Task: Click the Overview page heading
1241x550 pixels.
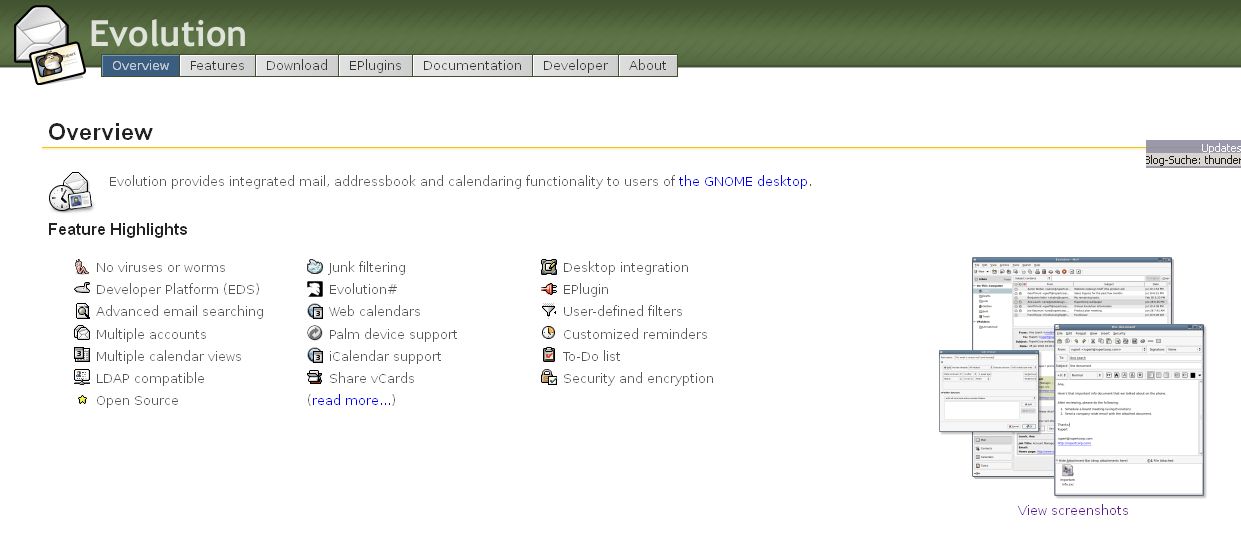Action: point(100,132)
